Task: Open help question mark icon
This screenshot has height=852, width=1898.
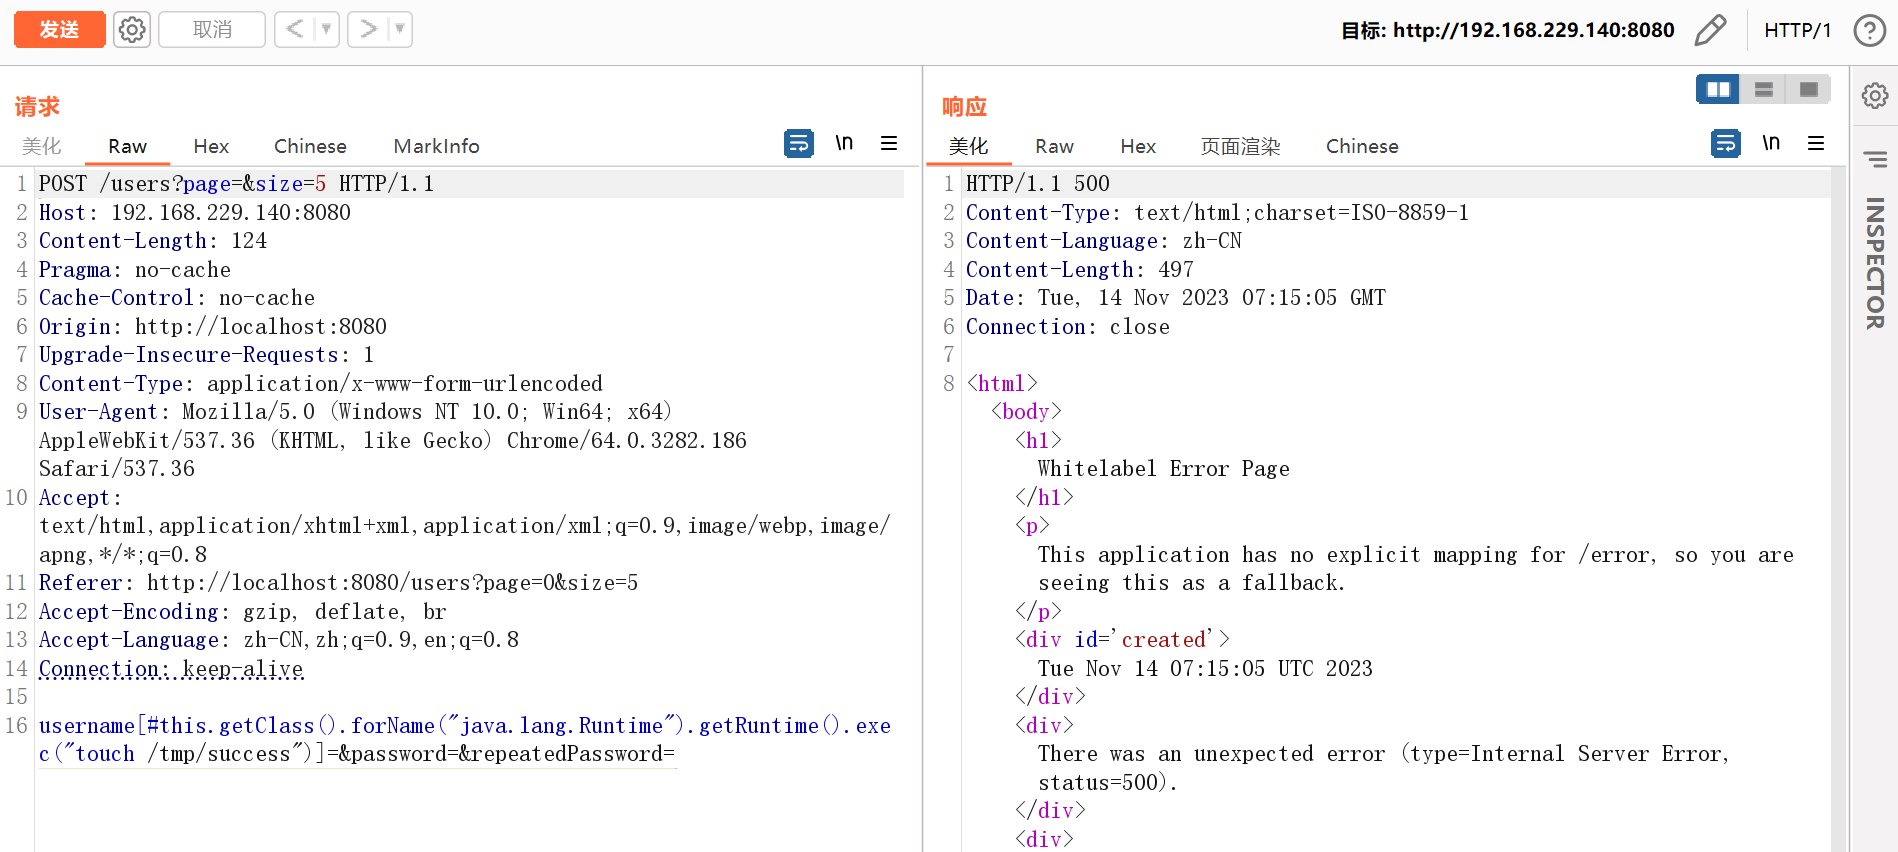Action: tap(1869, 30)
